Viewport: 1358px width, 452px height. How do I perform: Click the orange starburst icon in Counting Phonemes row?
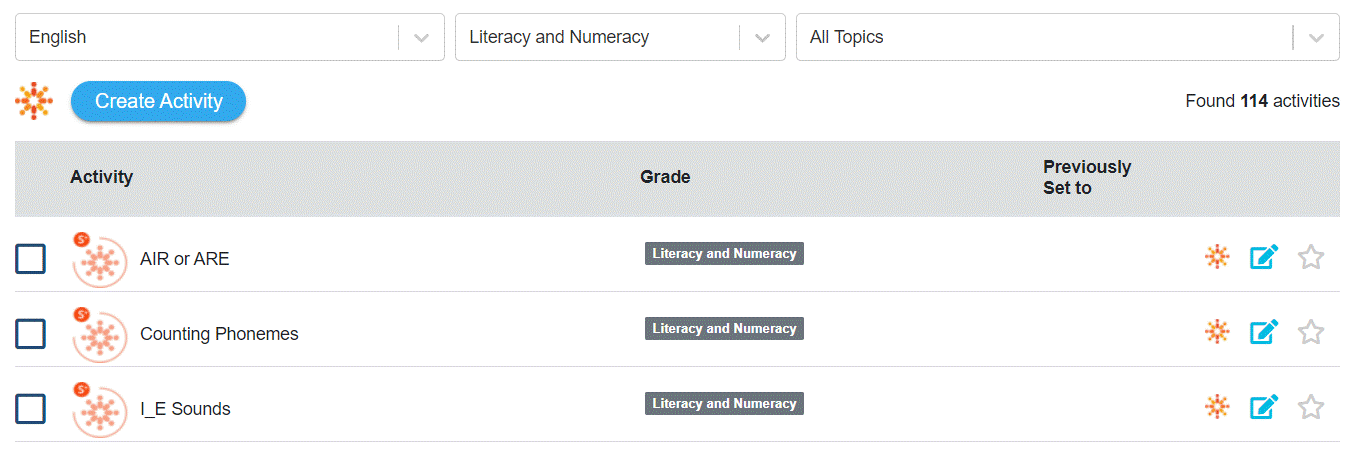[1216, 332]
